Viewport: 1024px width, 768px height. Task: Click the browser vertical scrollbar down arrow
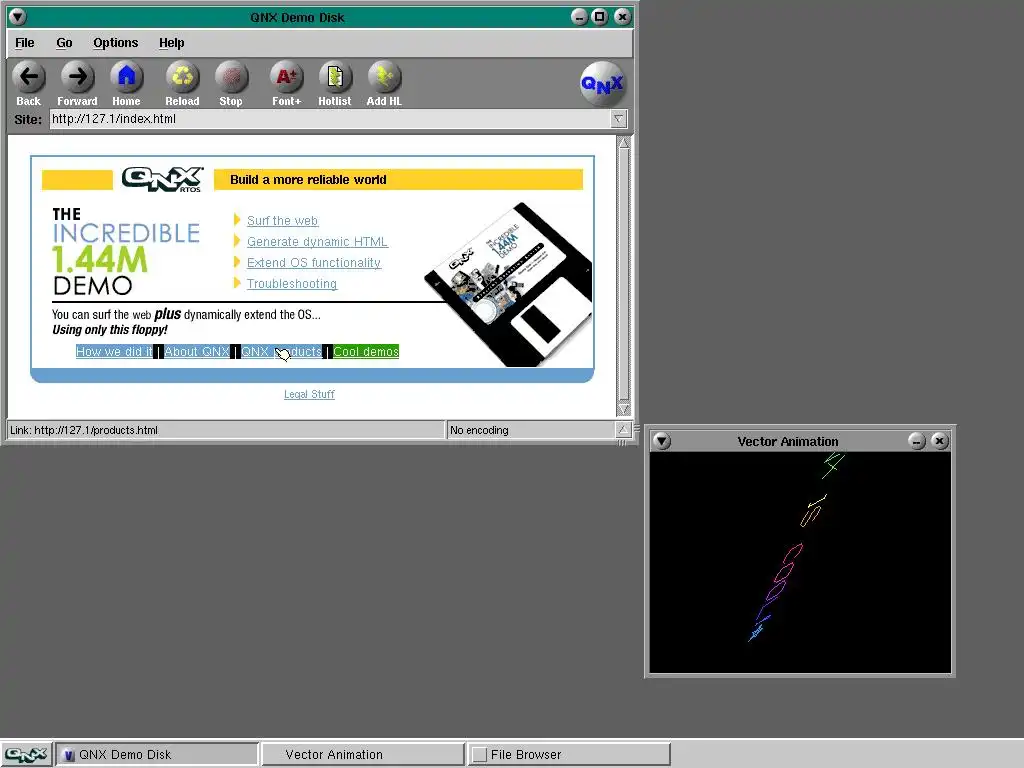click(x=624, y=409)
